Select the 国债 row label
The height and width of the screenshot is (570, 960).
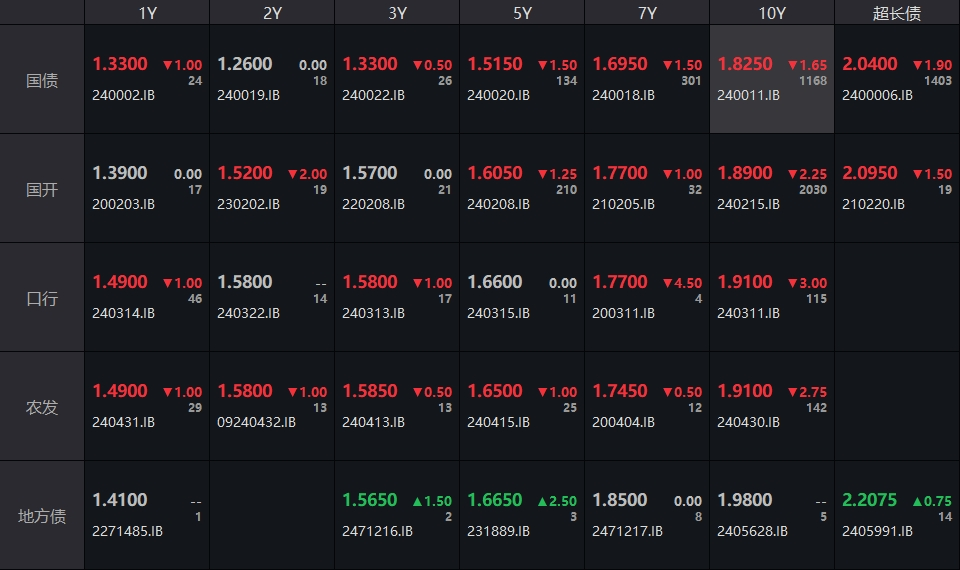coord(42,80)
